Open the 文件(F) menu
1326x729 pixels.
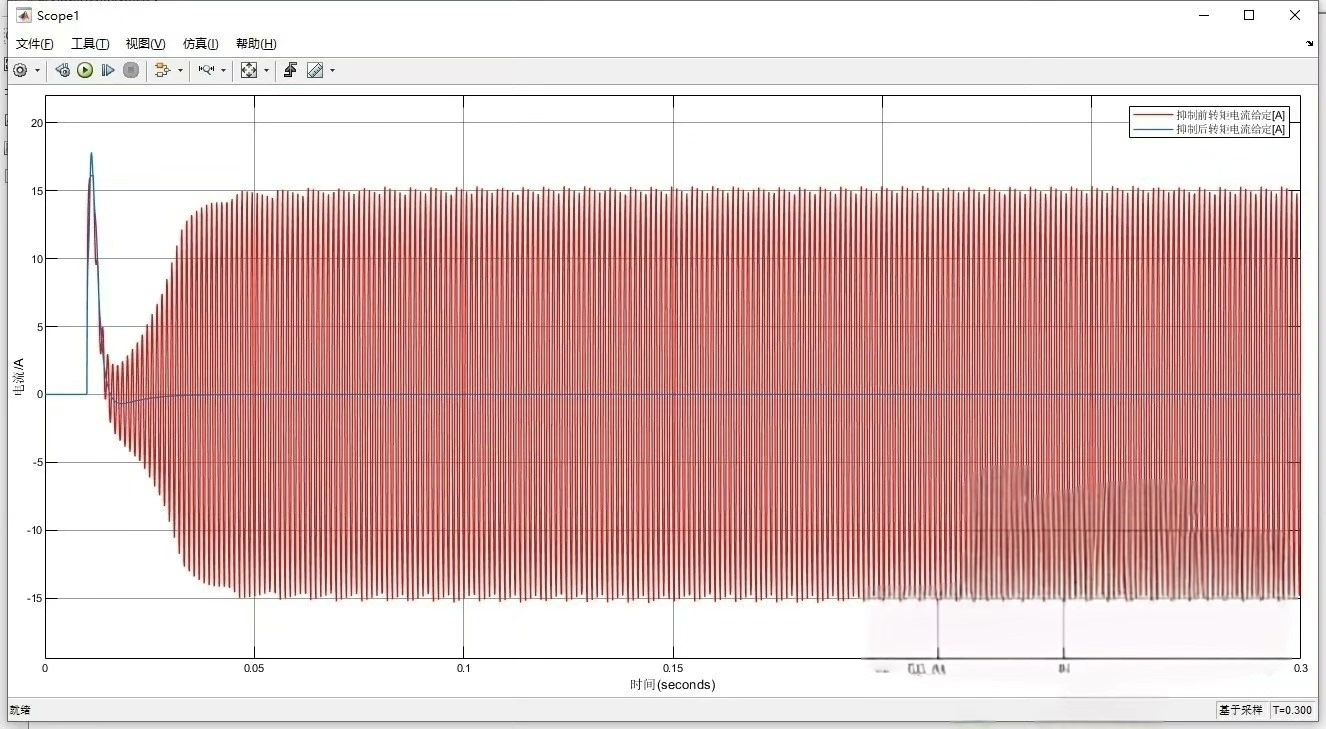click(x=35, y=44)
